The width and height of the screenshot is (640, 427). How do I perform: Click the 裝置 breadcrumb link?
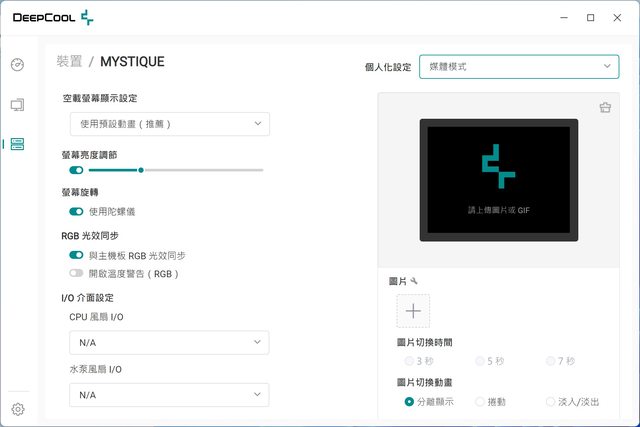[x=70, y=62]
